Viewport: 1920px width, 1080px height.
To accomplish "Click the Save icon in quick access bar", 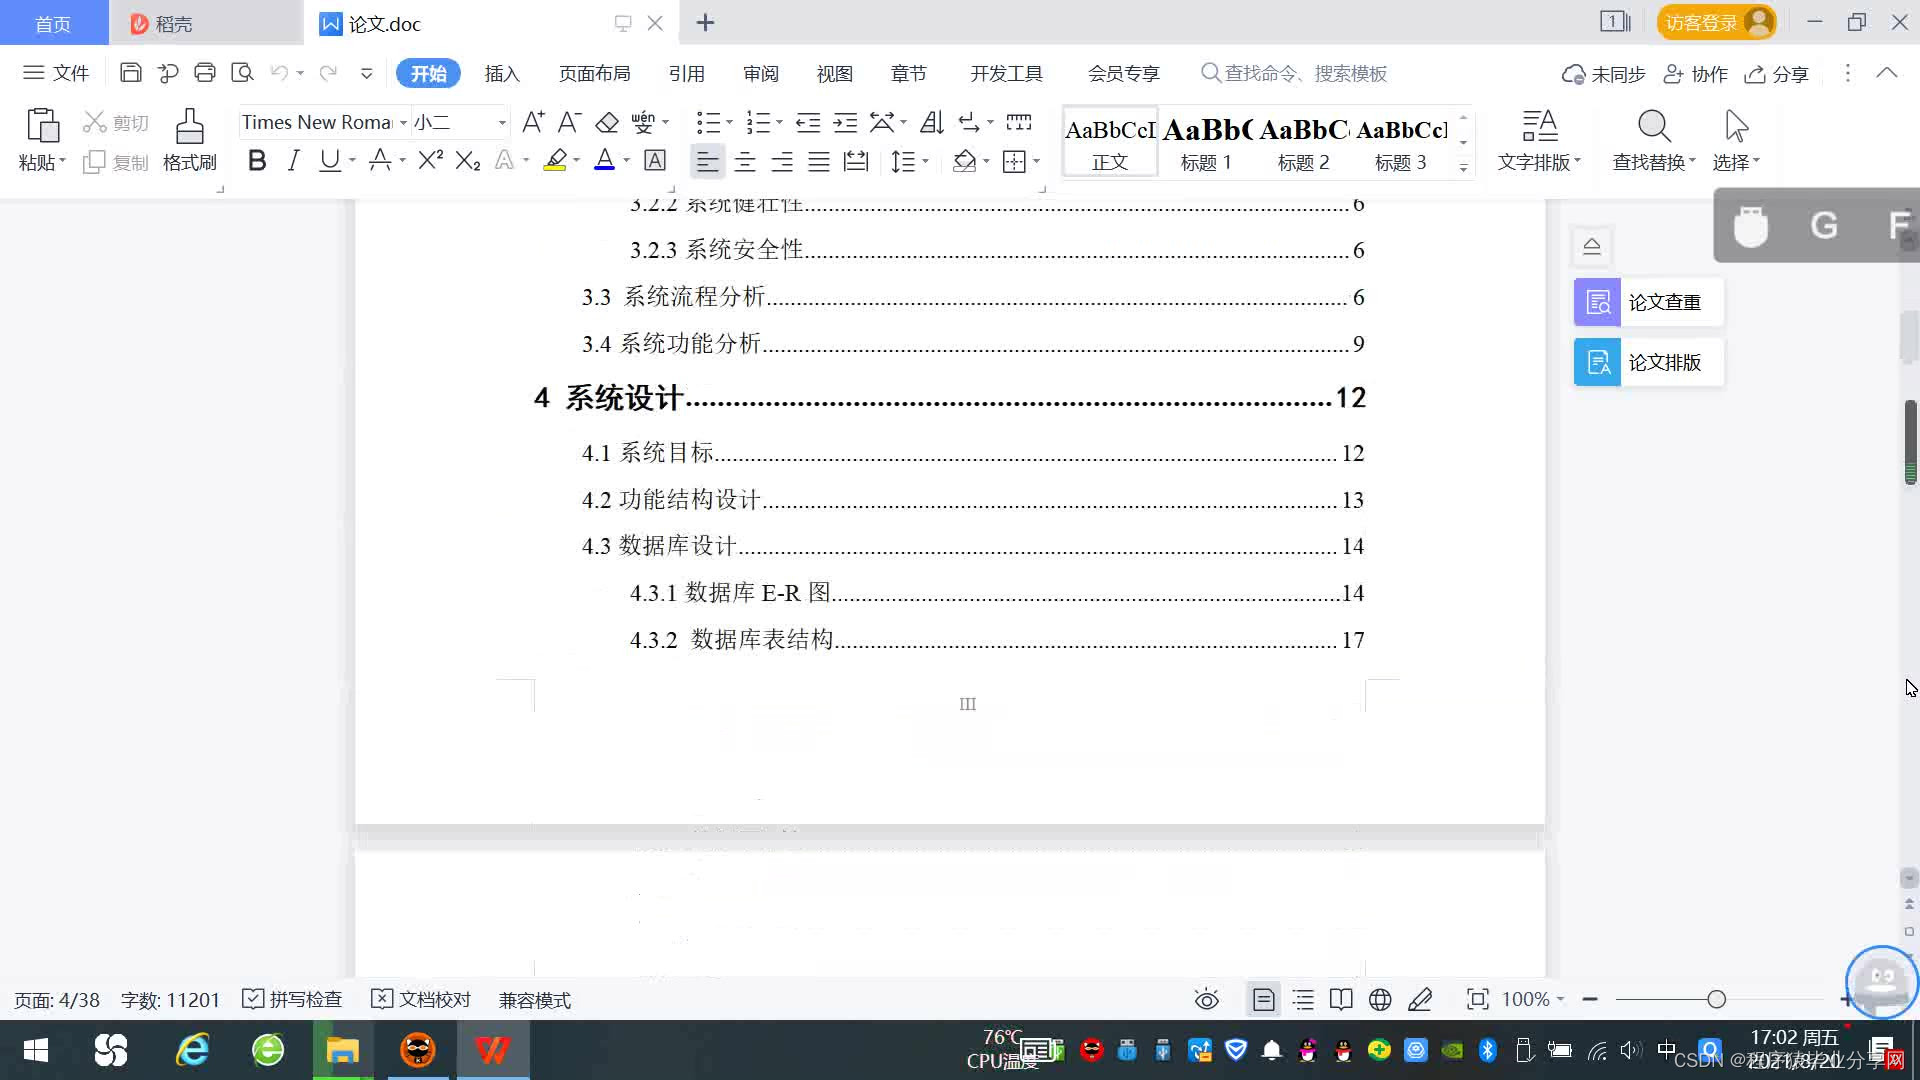I will pyautogui.click(x=130, y=73).
